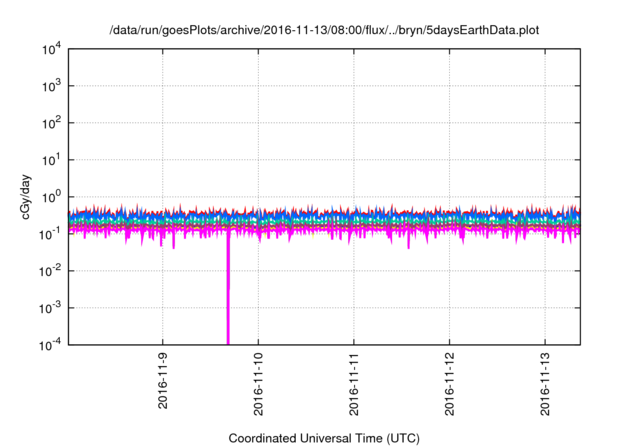The width and height of the screenshot is (640, 448).
Task: Click the 10^1 y-axis tick label
Action: click(52, 160)
